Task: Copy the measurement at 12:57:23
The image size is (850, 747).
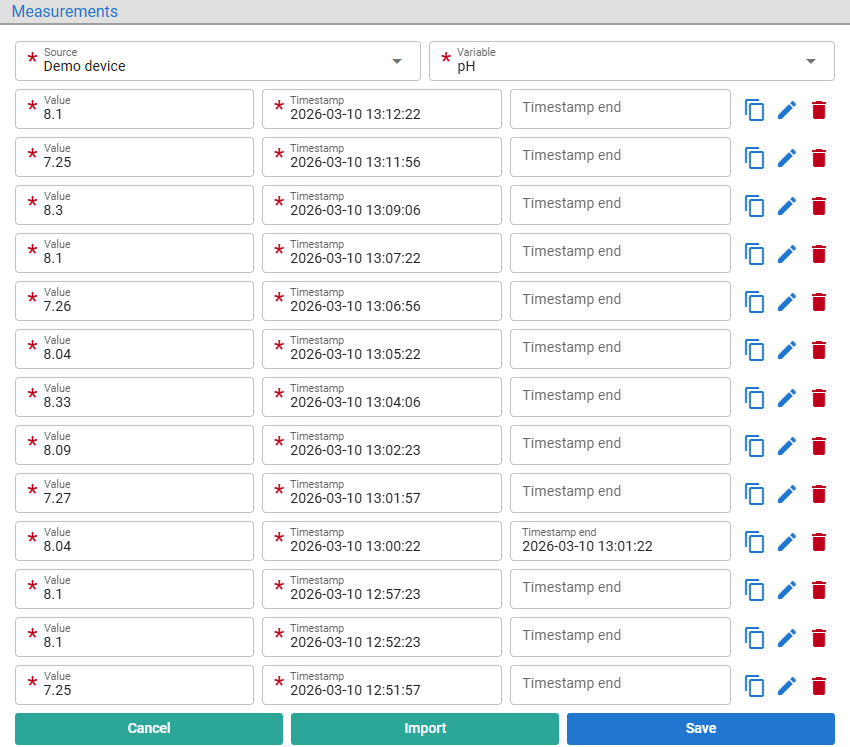Action: click(x=754, y=590)
